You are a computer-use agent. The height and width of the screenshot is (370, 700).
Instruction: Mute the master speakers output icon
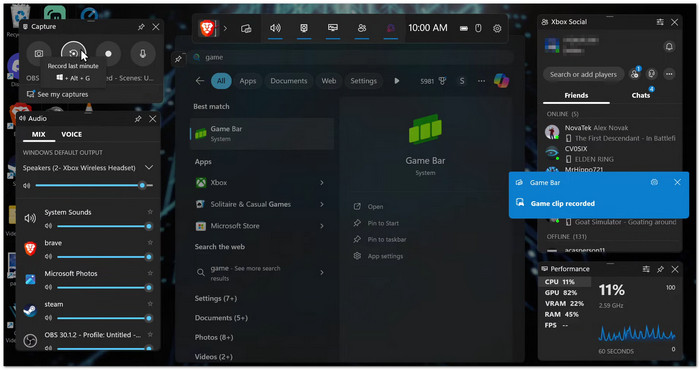pos(26,185)
